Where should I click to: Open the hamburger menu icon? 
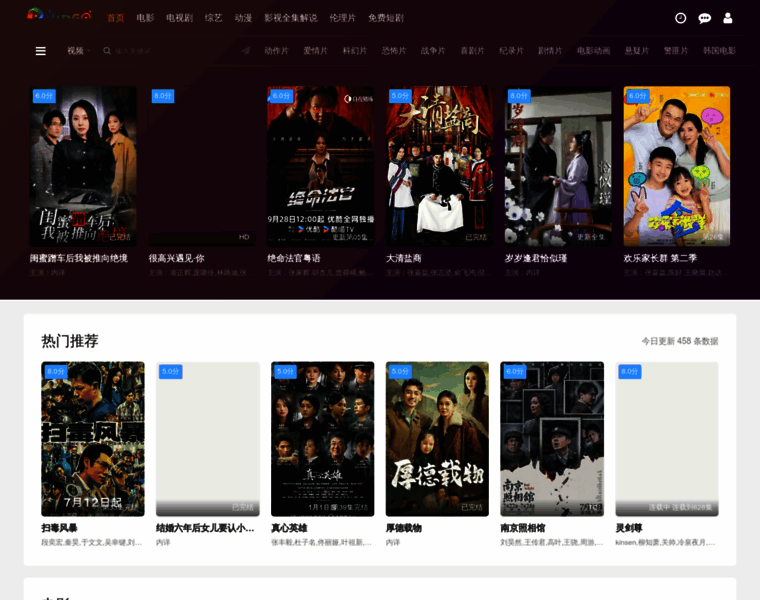point(41,51)
